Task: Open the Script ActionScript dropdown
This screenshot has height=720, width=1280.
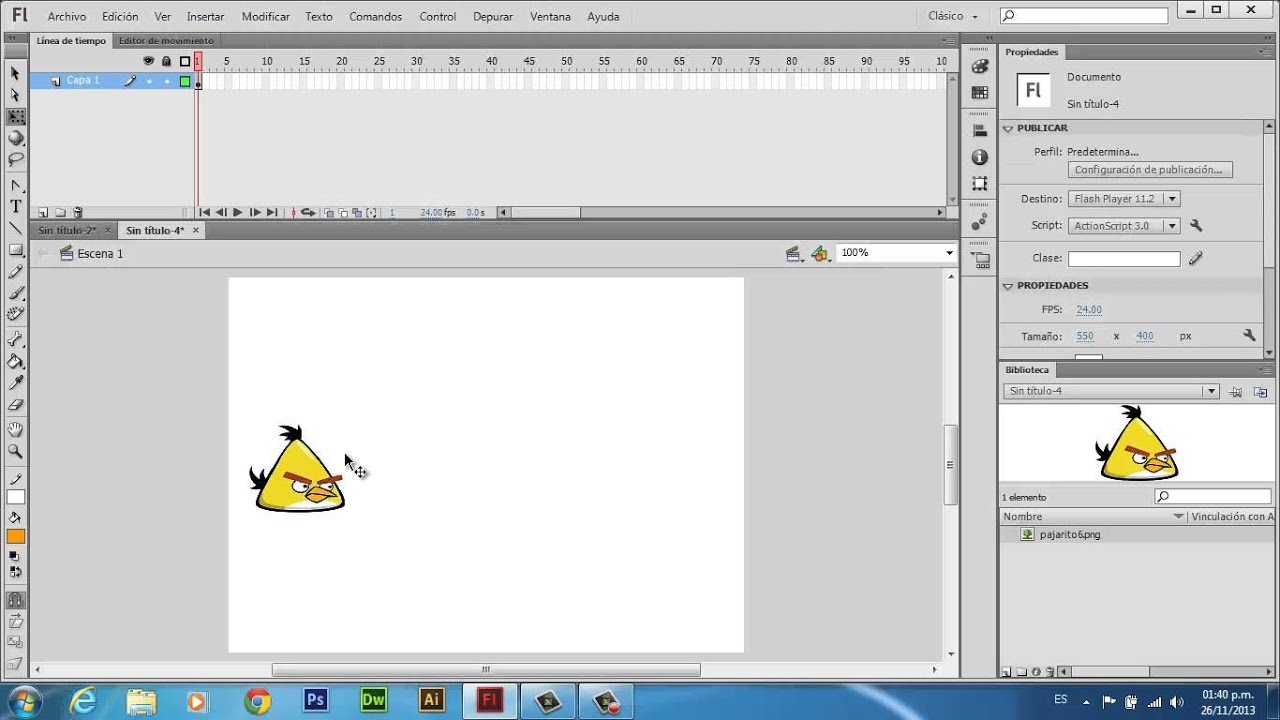Action: 1124,226
